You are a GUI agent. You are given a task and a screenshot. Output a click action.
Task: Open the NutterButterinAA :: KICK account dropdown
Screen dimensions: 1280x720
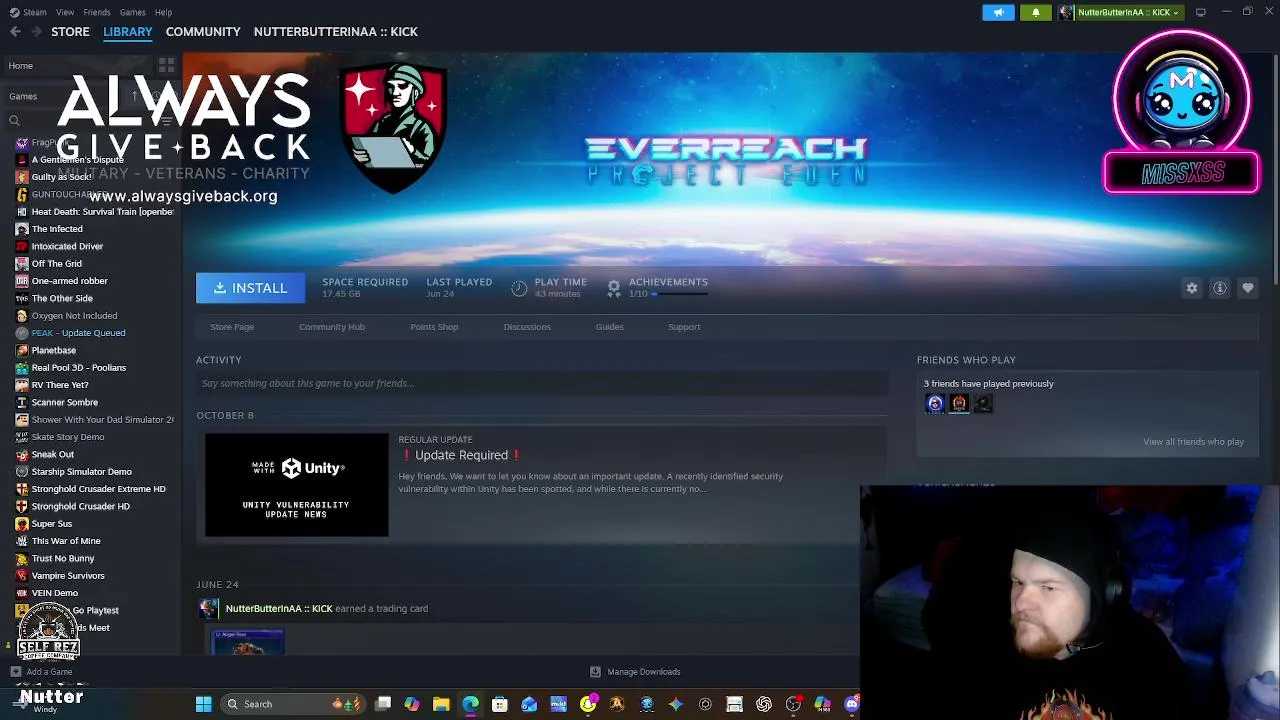click(1120, 12)
